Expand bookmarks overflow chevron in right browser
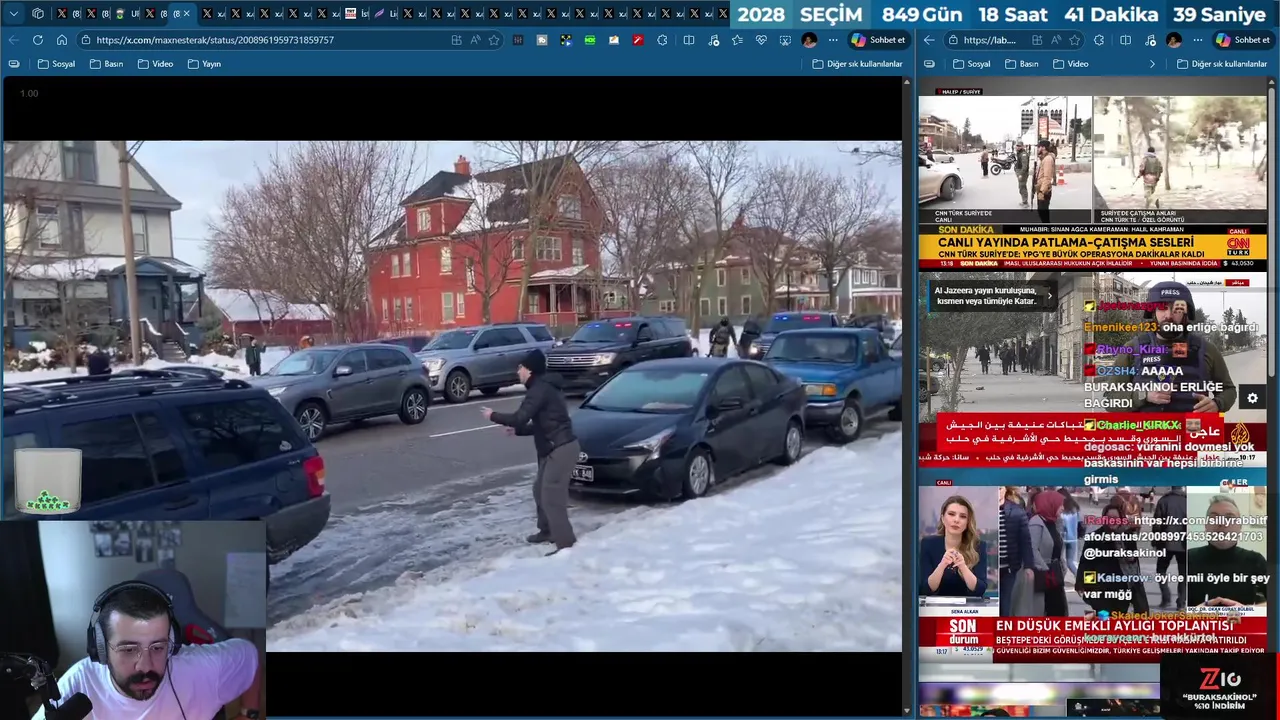Viewport: 1280px width, 720px height. (1152, 64)
